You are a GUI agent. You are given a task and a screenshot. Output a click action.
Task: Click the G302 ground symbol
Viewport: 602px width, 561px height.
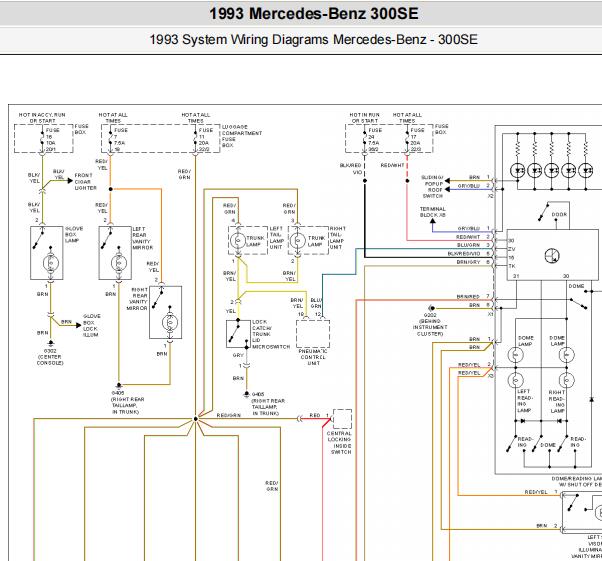pyautogui.click(x=50, y=343)
